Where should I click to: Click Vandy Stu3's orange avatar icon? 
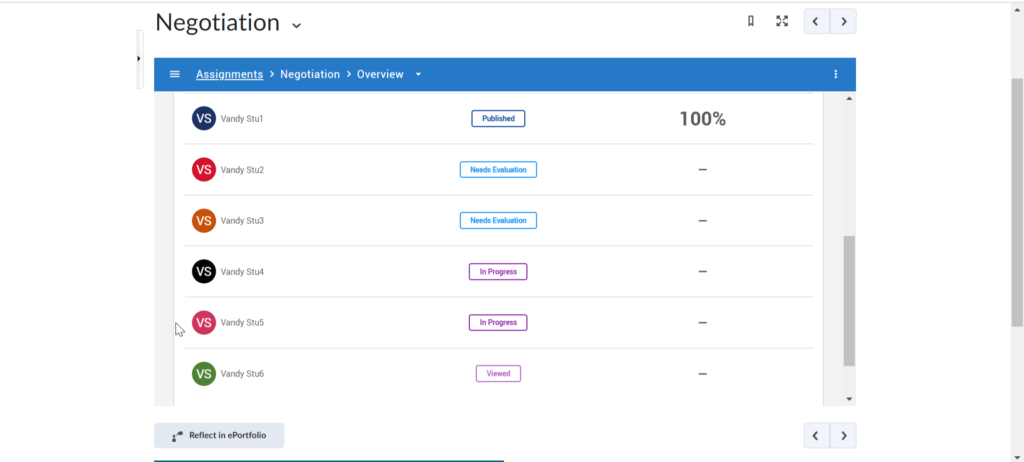[x=204, y=220]
